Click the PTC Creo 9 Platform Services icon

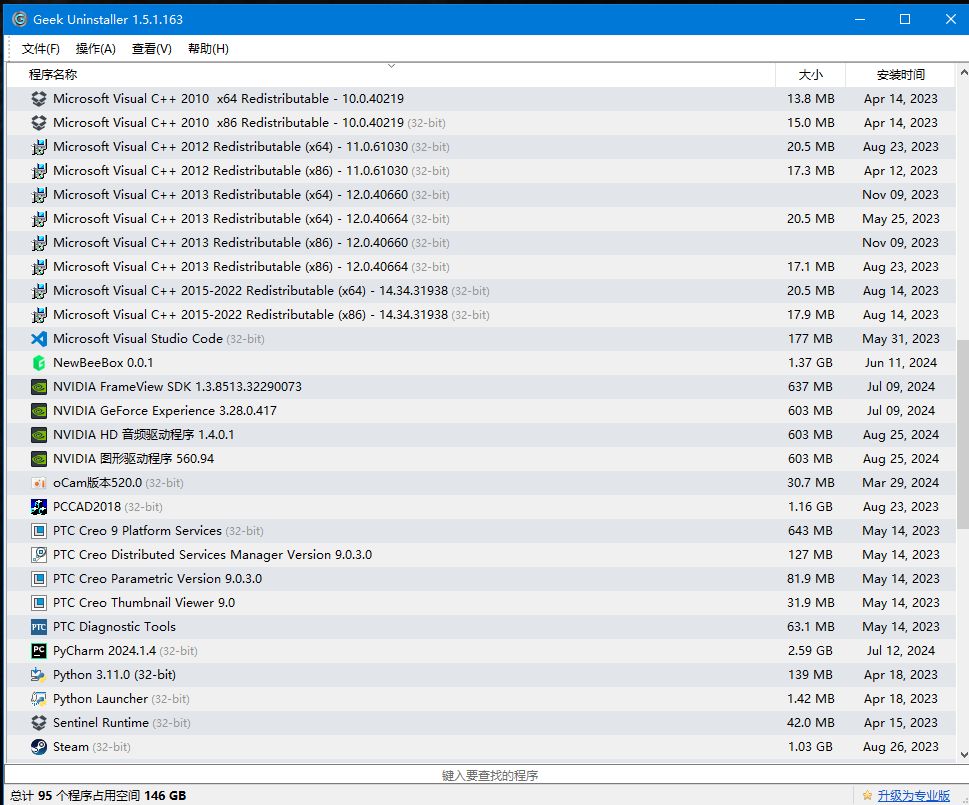pos(39,531)
